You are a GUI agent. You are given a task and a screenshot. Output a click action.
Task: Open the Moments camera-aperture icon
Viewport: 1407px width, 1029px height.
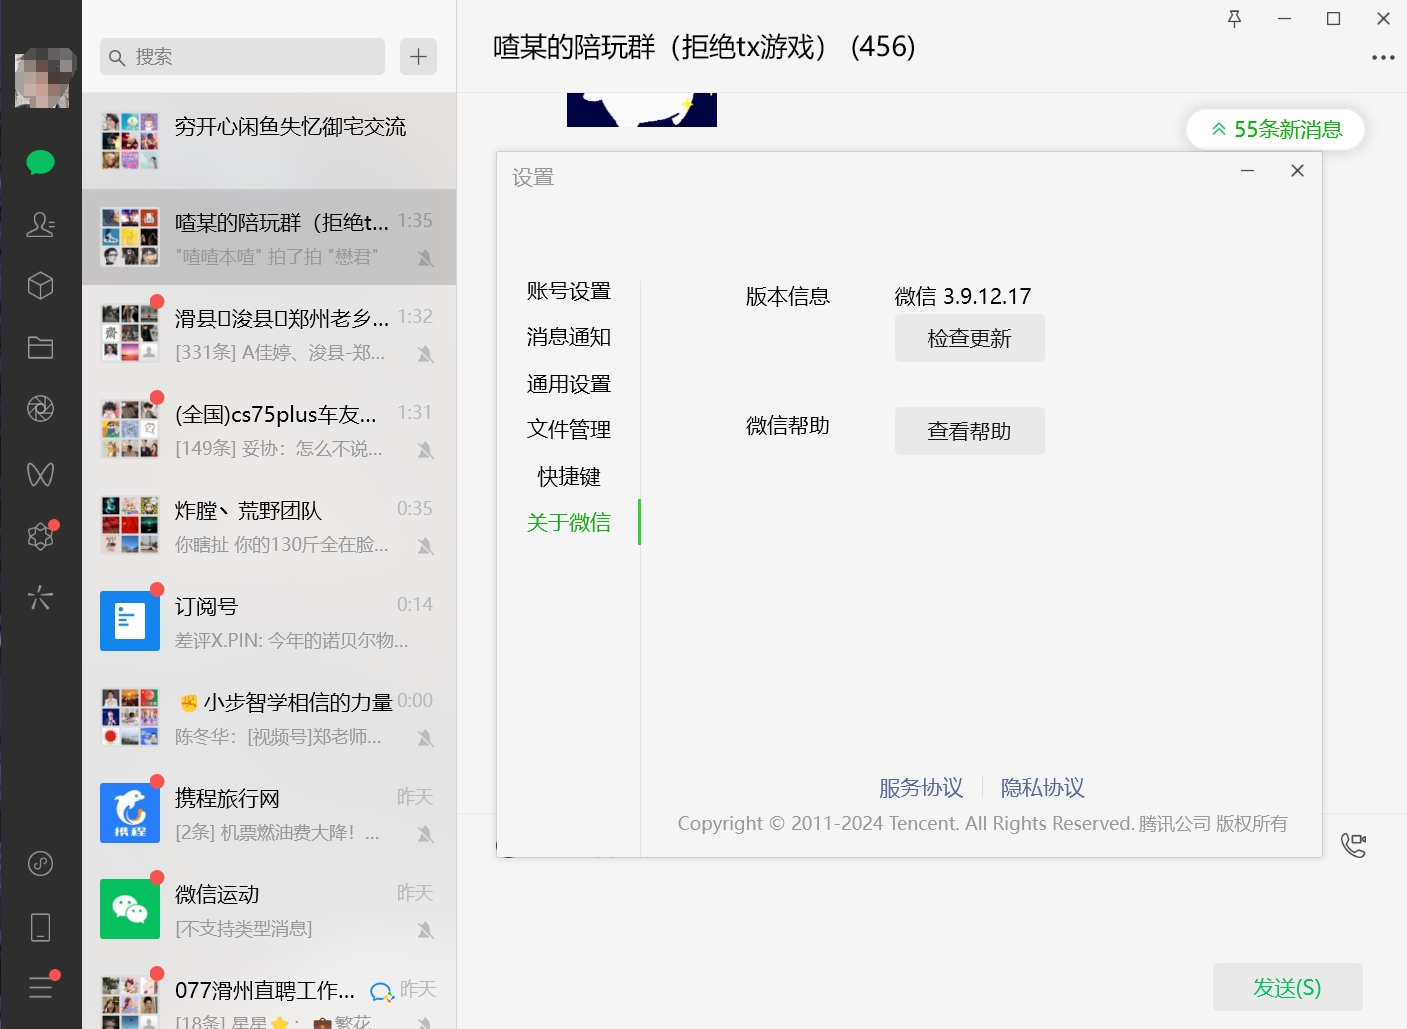(x=40, y=408)
